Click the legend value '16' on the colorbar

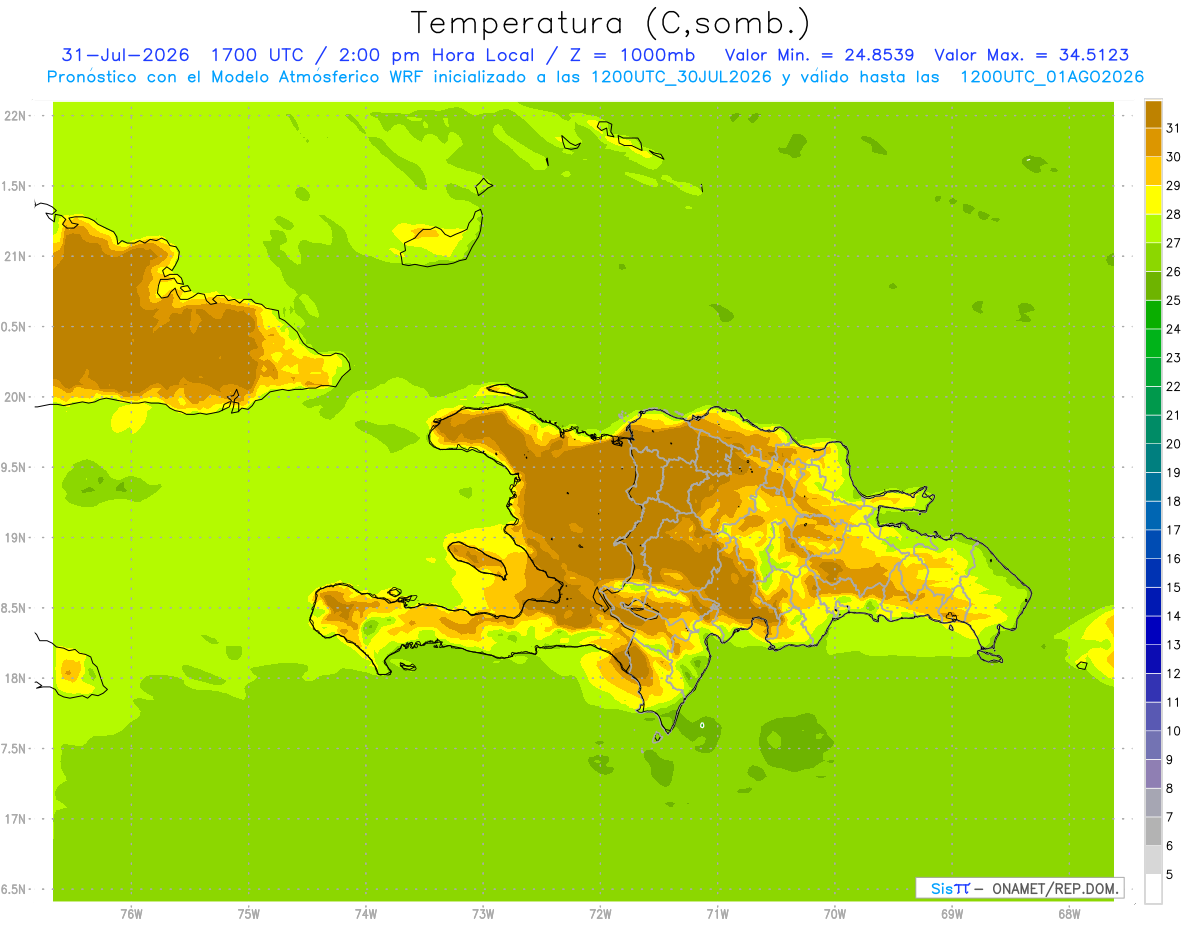[1173, 559]
